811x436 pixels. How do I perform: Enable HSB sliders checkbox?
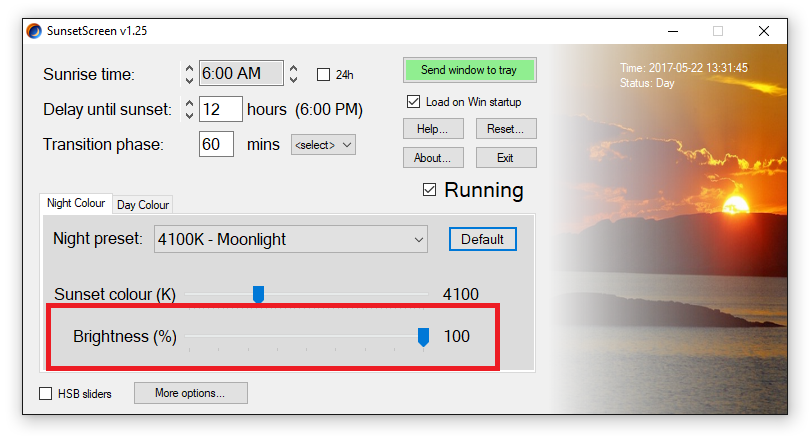point(46,394)
